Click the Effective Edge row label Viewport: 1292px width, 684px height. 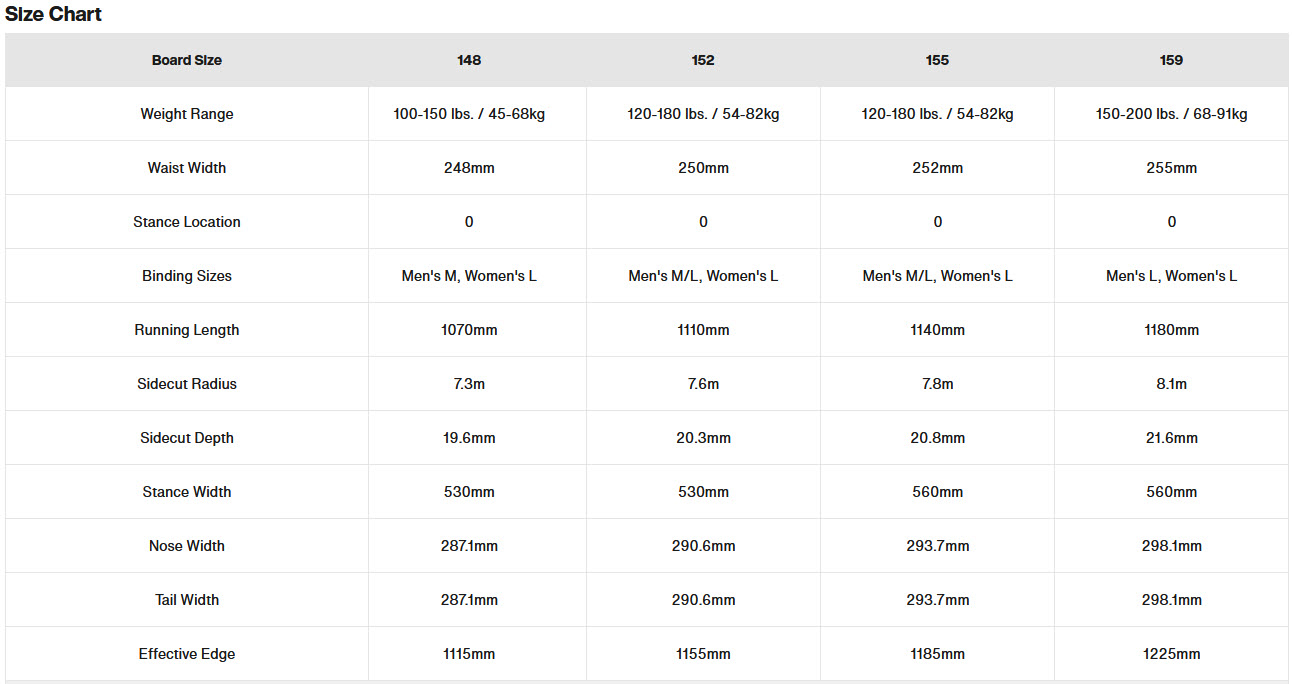[x=187, y=654]
